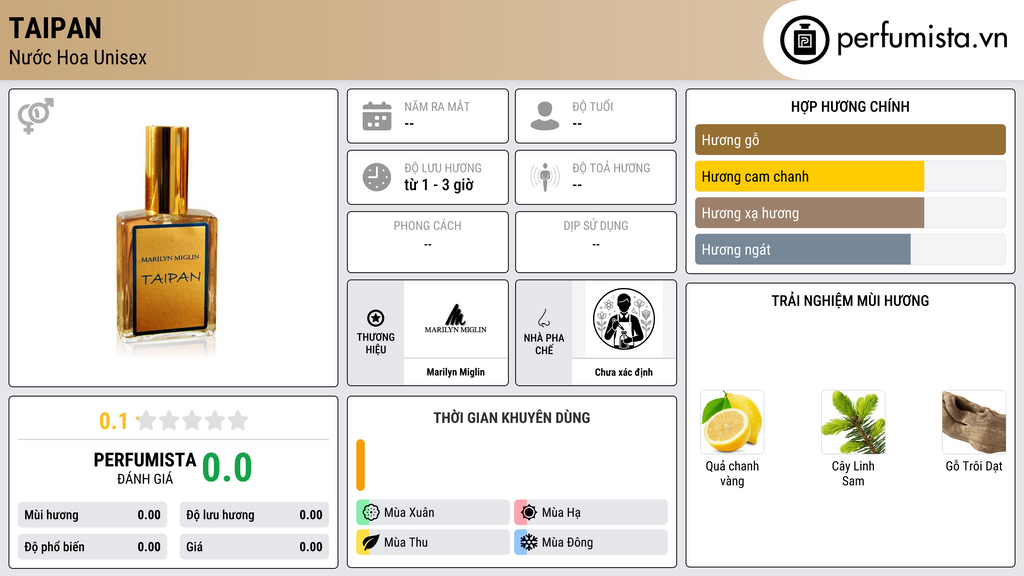Screen dimensions: 1024x576
Task: Click the ĐỘ TOẢ HƯƠNG label
Action: click(x=611, y=168)
